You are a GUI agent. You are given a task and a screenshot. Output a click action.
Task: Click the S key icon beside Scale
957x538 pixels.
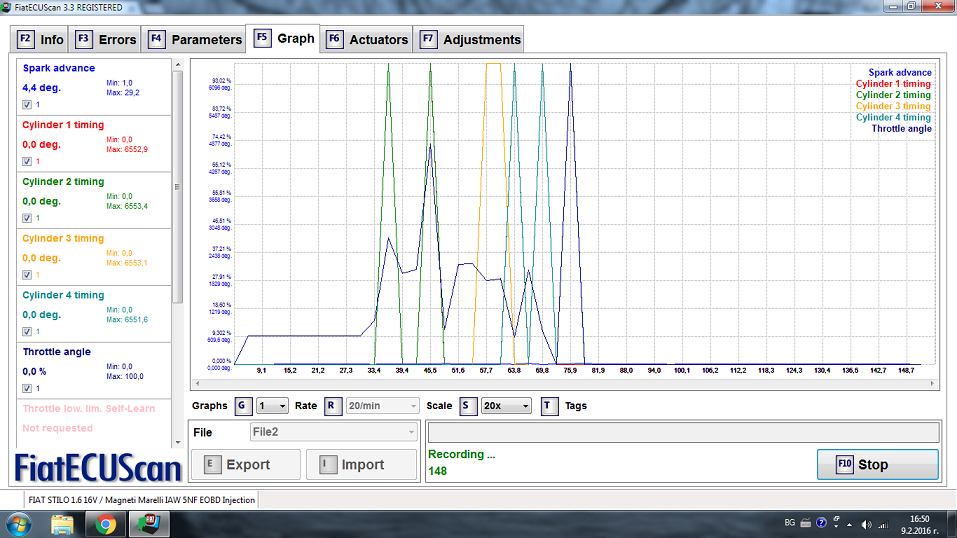[x=467, y=406]
